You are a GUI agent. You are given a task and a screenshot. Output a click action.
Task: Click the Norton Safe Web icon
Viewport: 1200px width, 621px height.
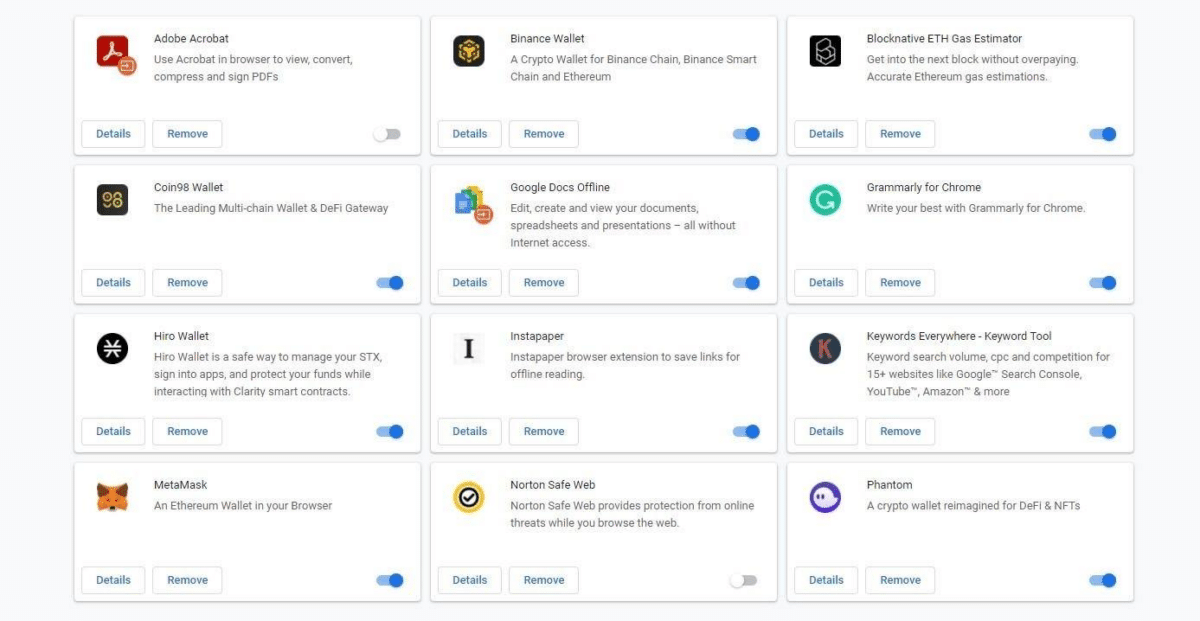click(x=469, y=497)
